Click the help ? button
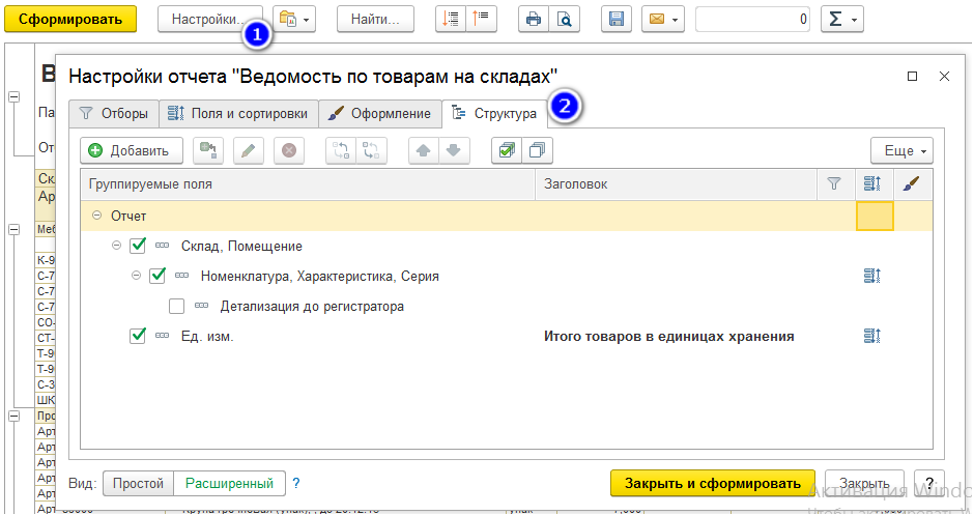The height and width of the screenshot is (514, 972). point(929,484)
